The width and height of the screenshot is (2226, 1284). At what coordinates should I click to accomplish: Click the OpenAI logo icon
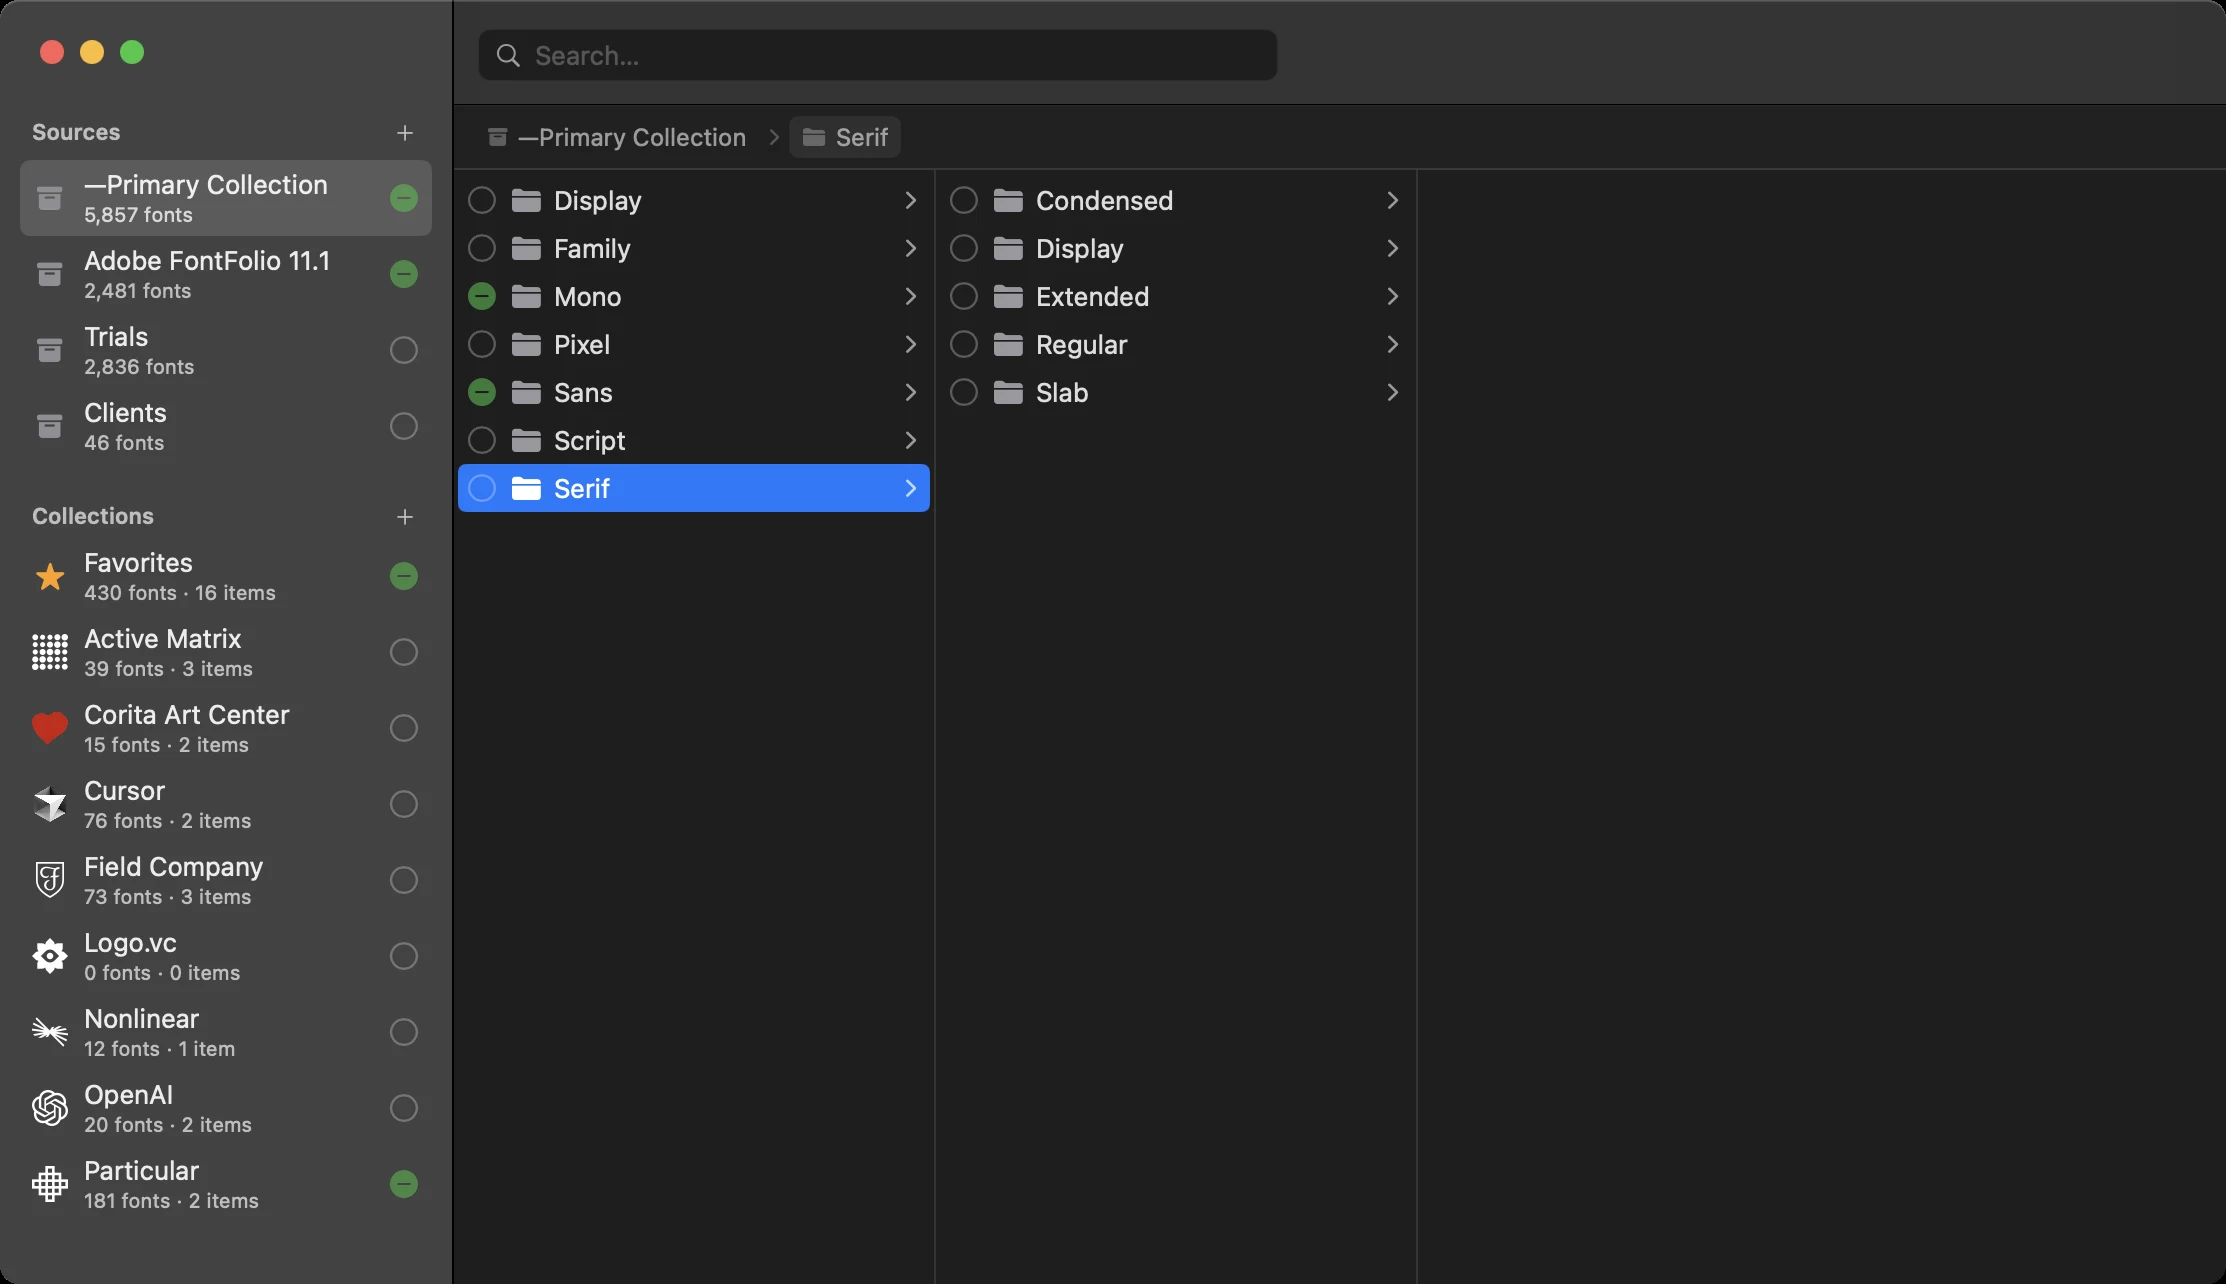tap(50, 1108)
